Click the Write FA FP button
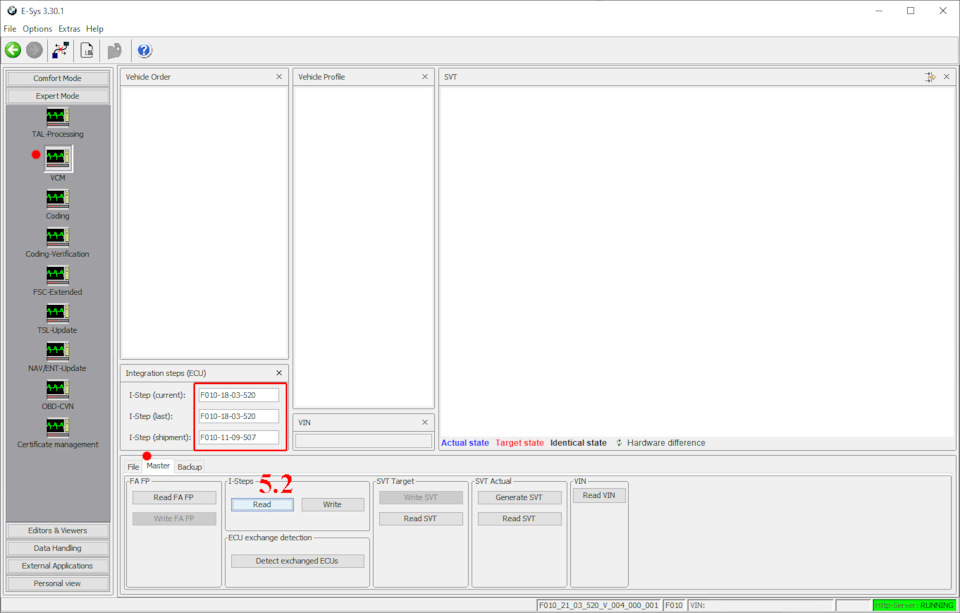The image size is (960, 613). pyautogui.click(x=174, y=518)
